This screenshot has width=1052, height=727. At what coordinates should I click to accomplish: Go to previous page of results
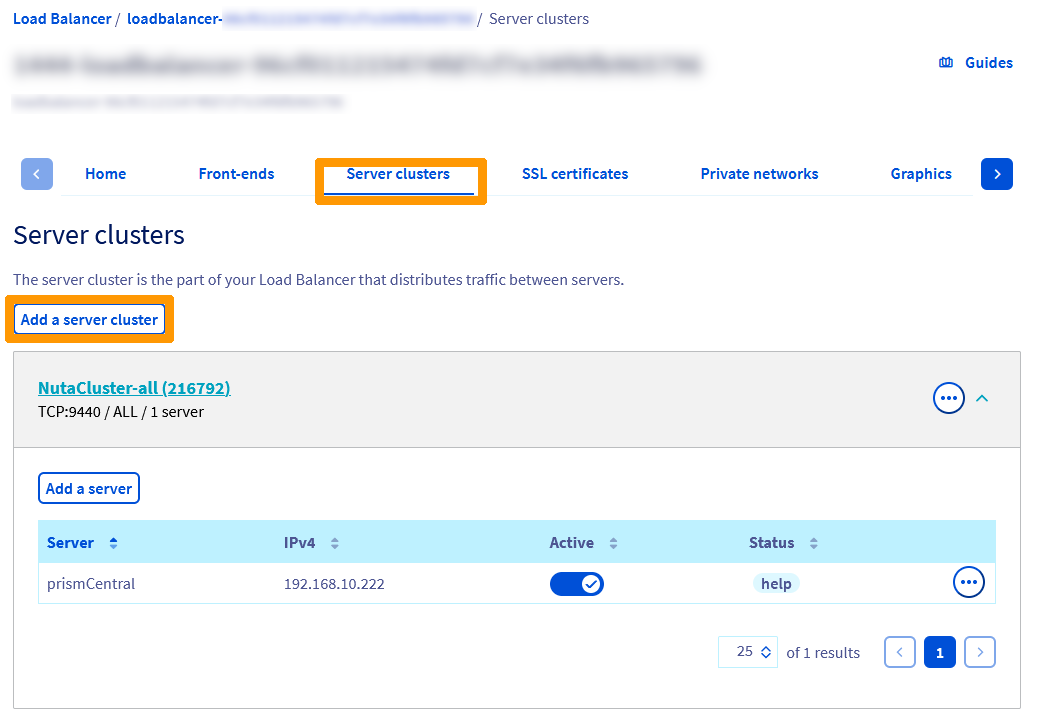899,651
